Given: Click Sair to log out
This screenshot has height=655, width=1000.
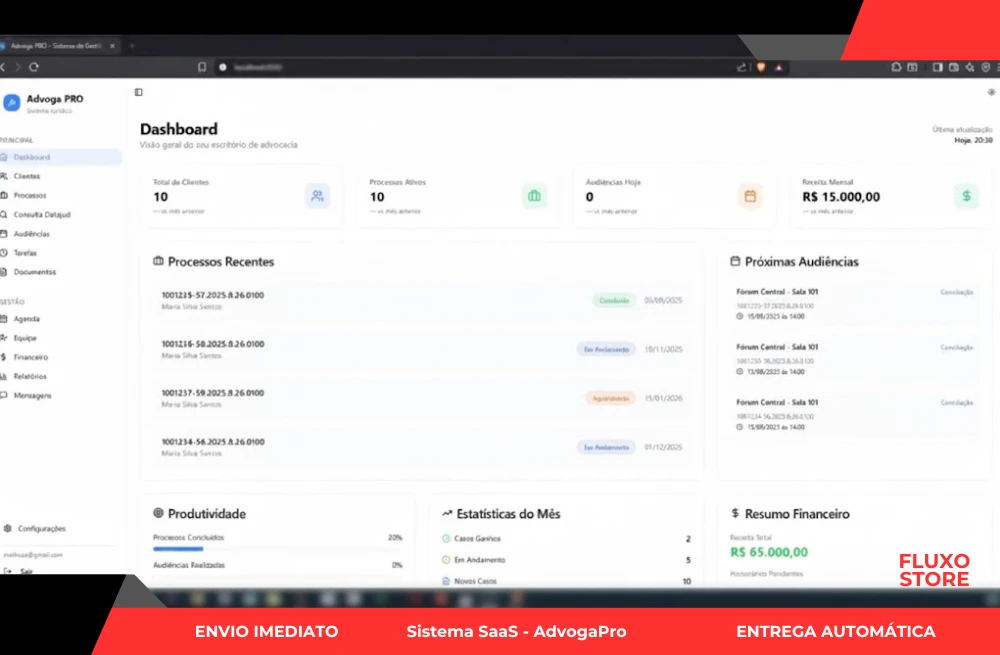Looking at the screenshot, I should (26, 571).
